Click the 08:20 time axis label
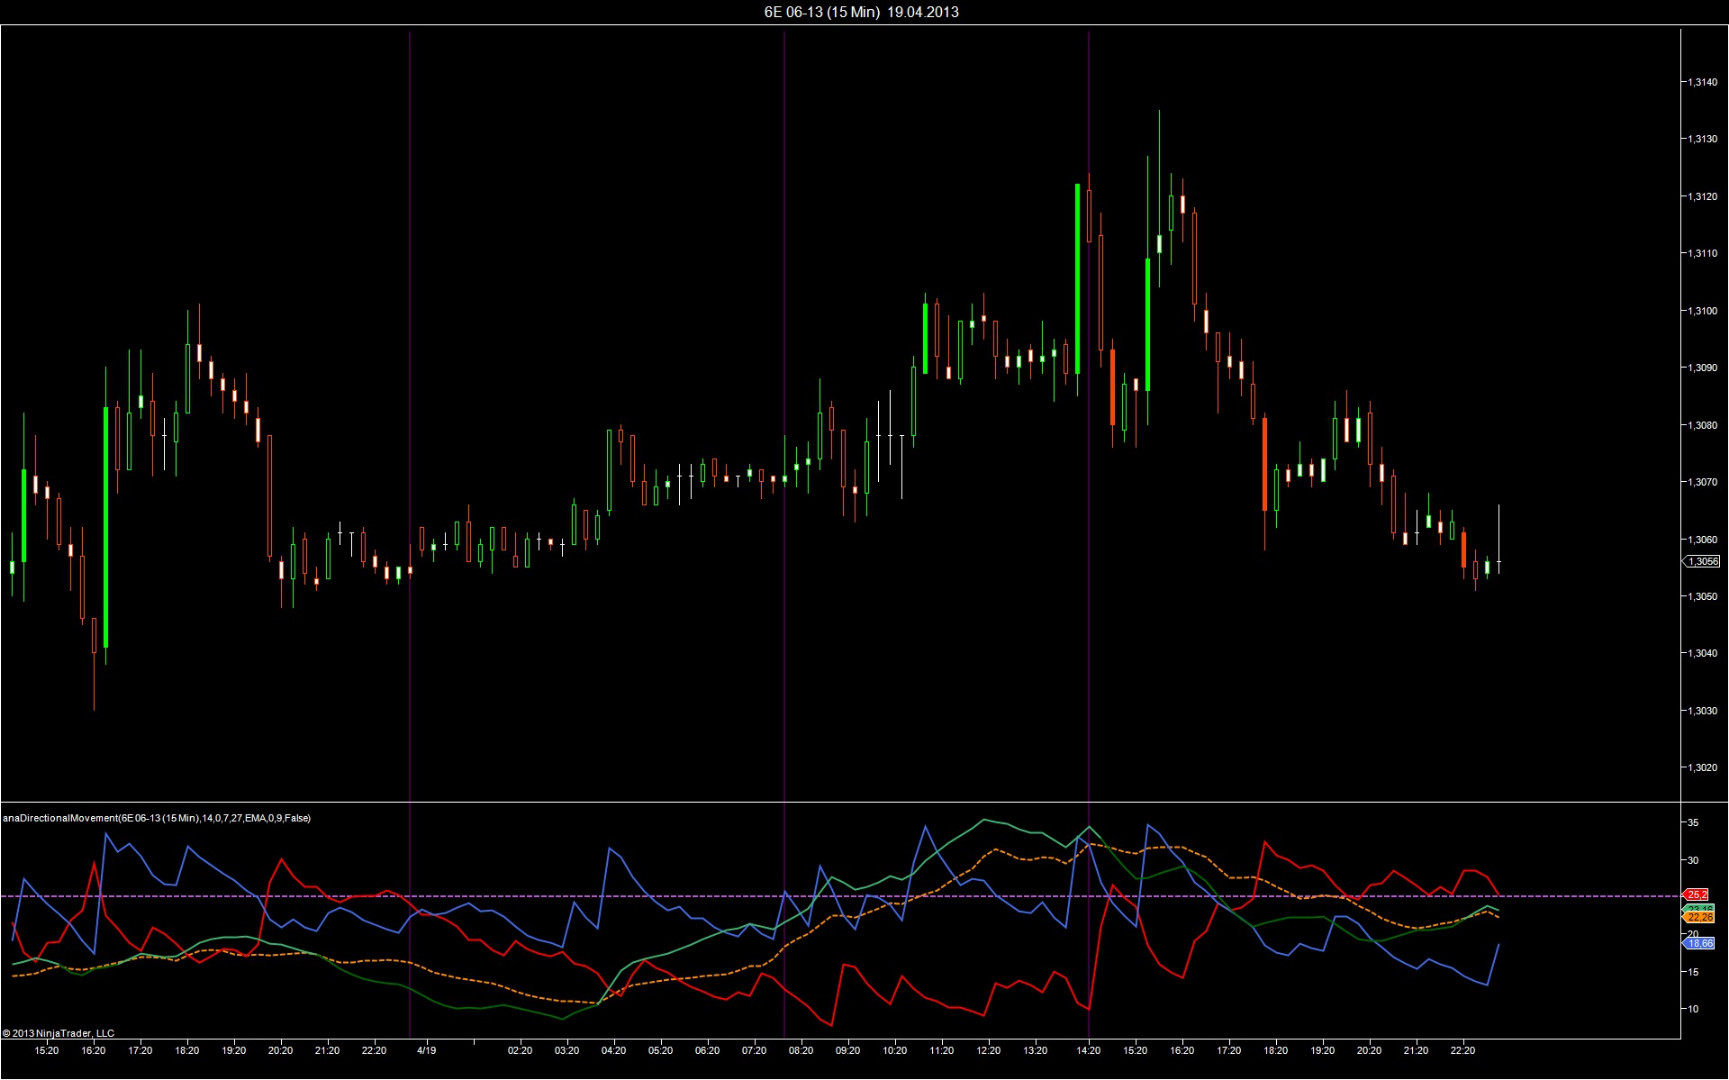 [801, 1051]
